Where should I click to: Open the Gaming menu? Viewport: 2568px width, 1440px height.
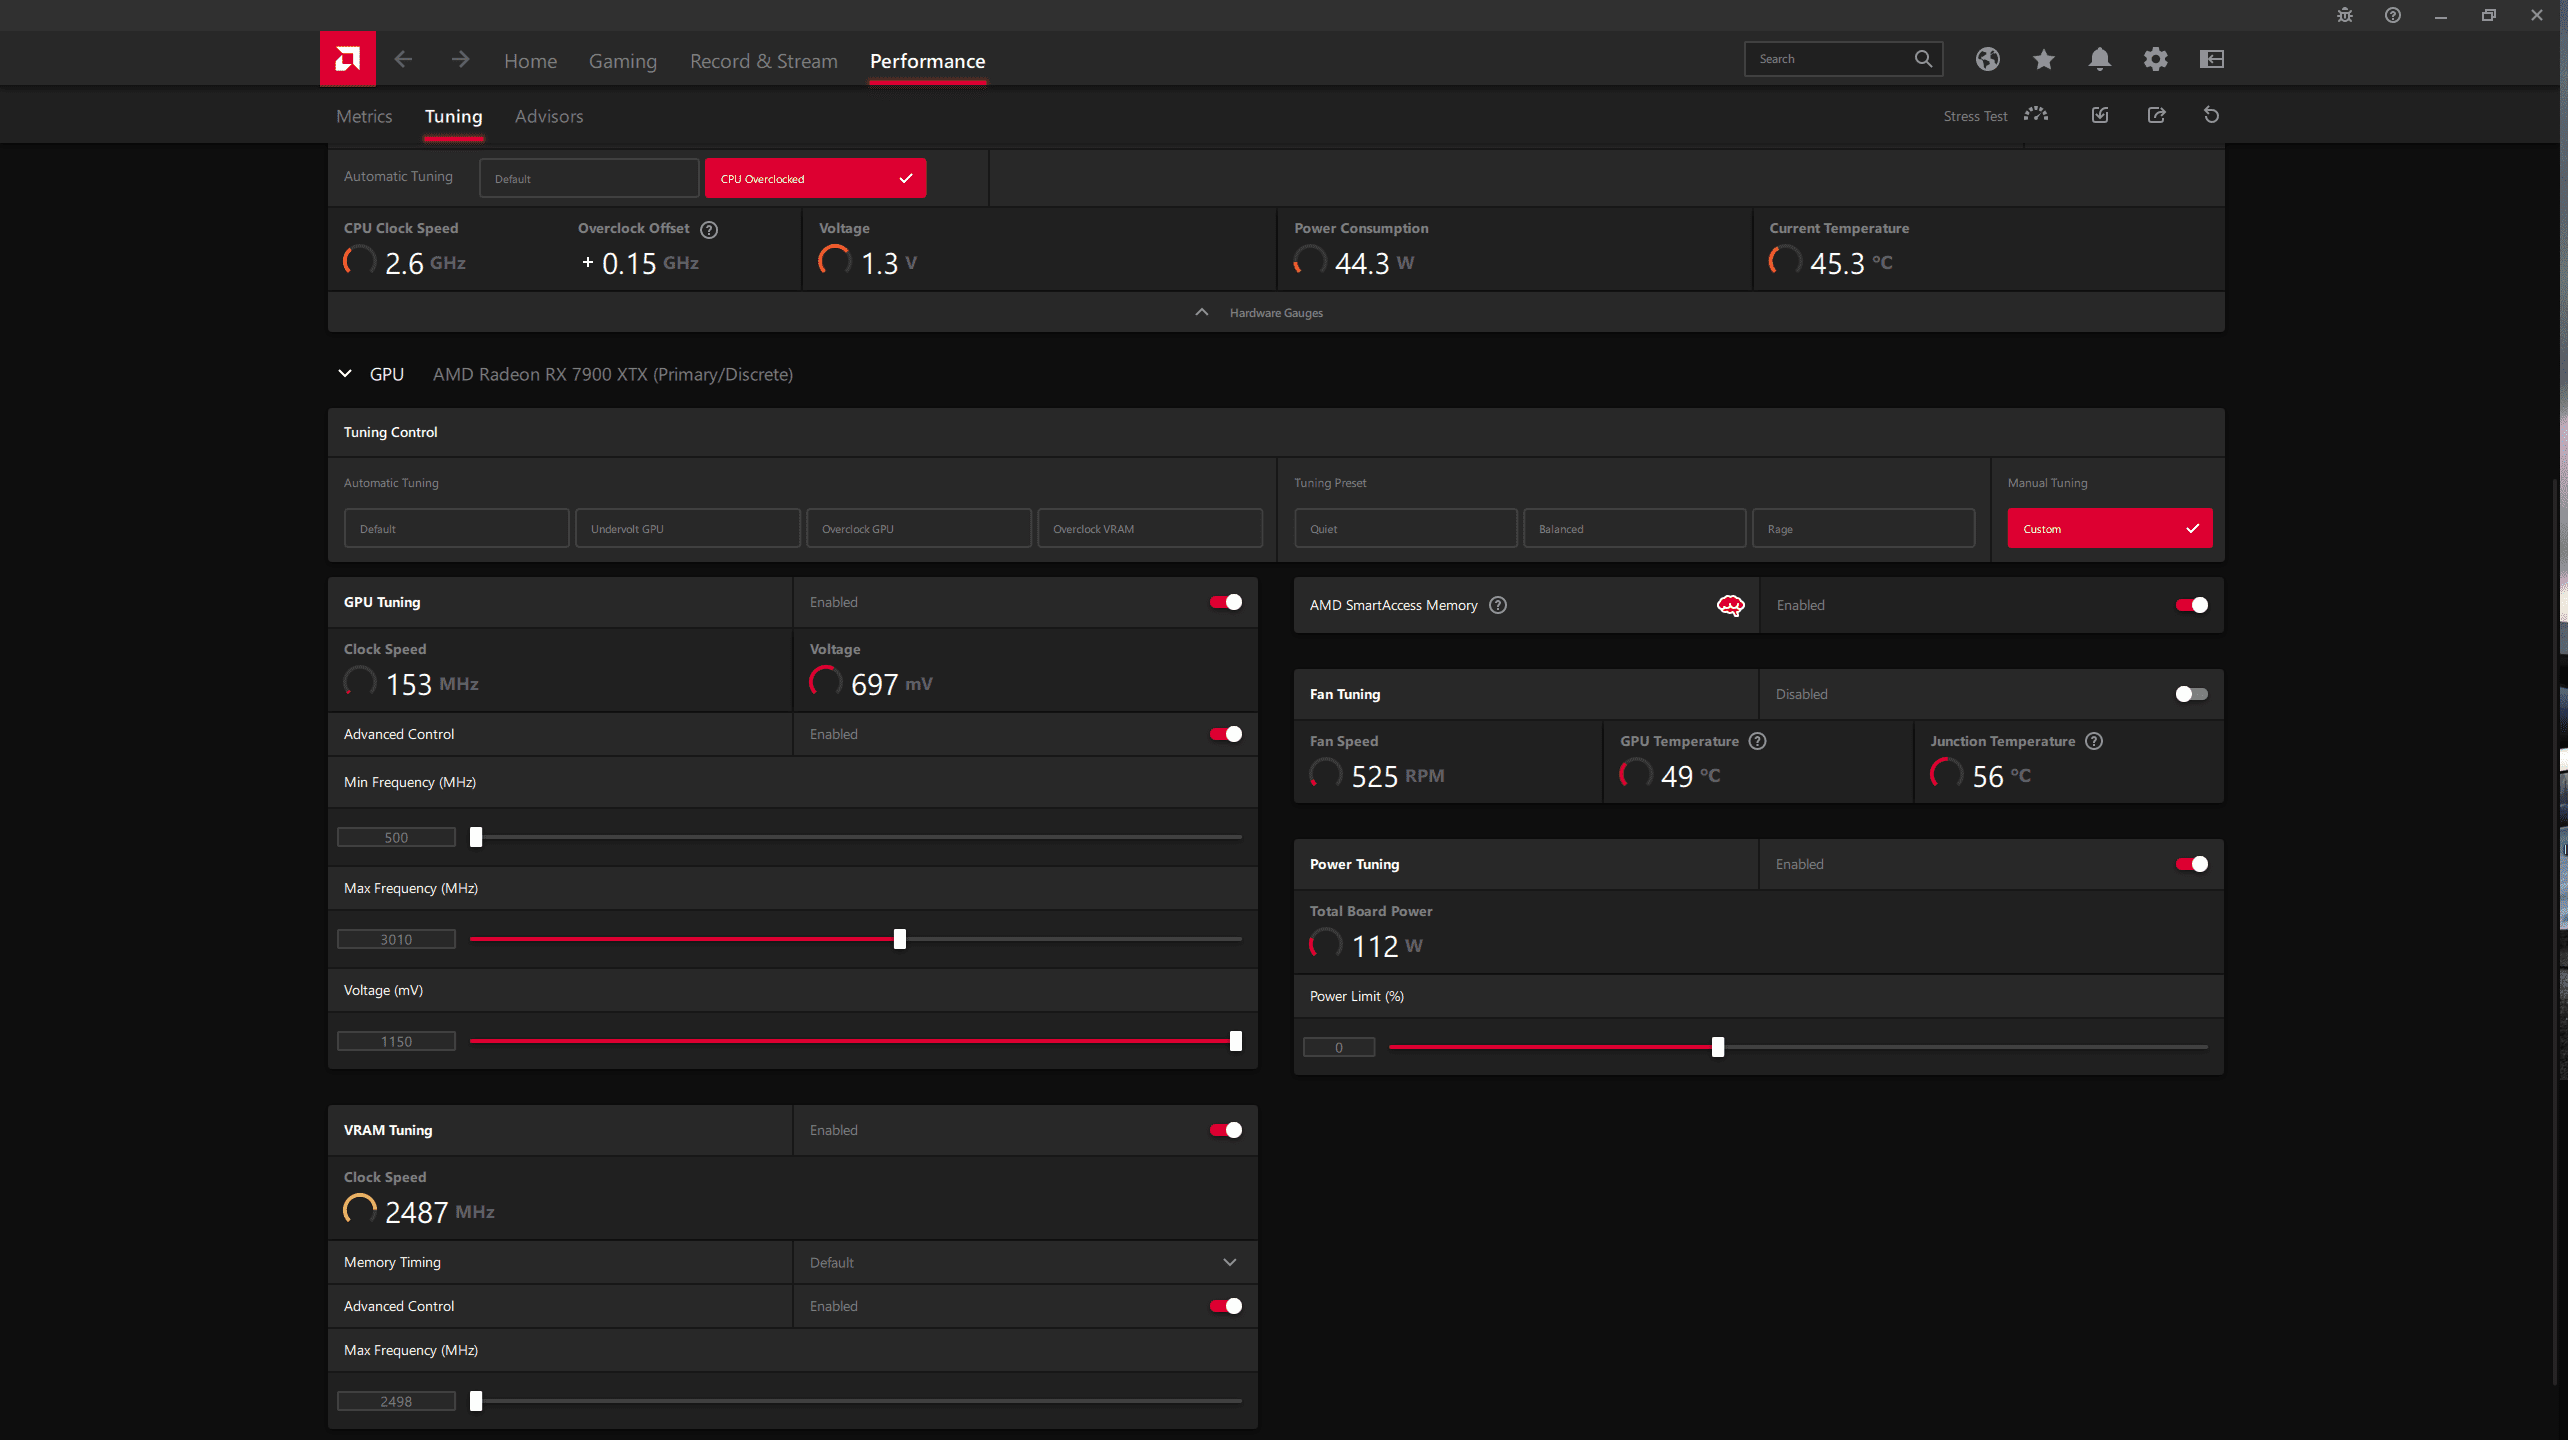(622, 61)
